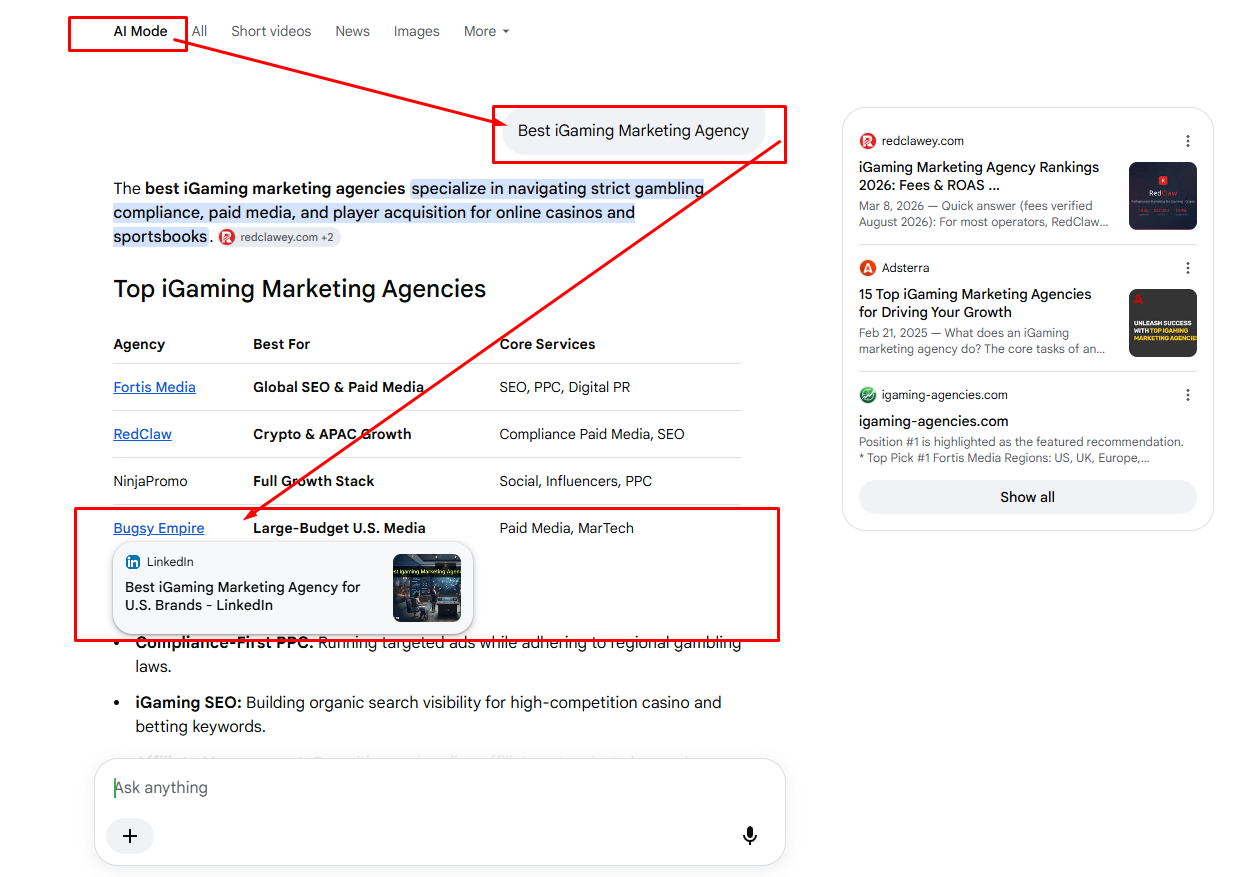
Task: Click the LinkedIn logo in the preview card
Action: point(133,562)
